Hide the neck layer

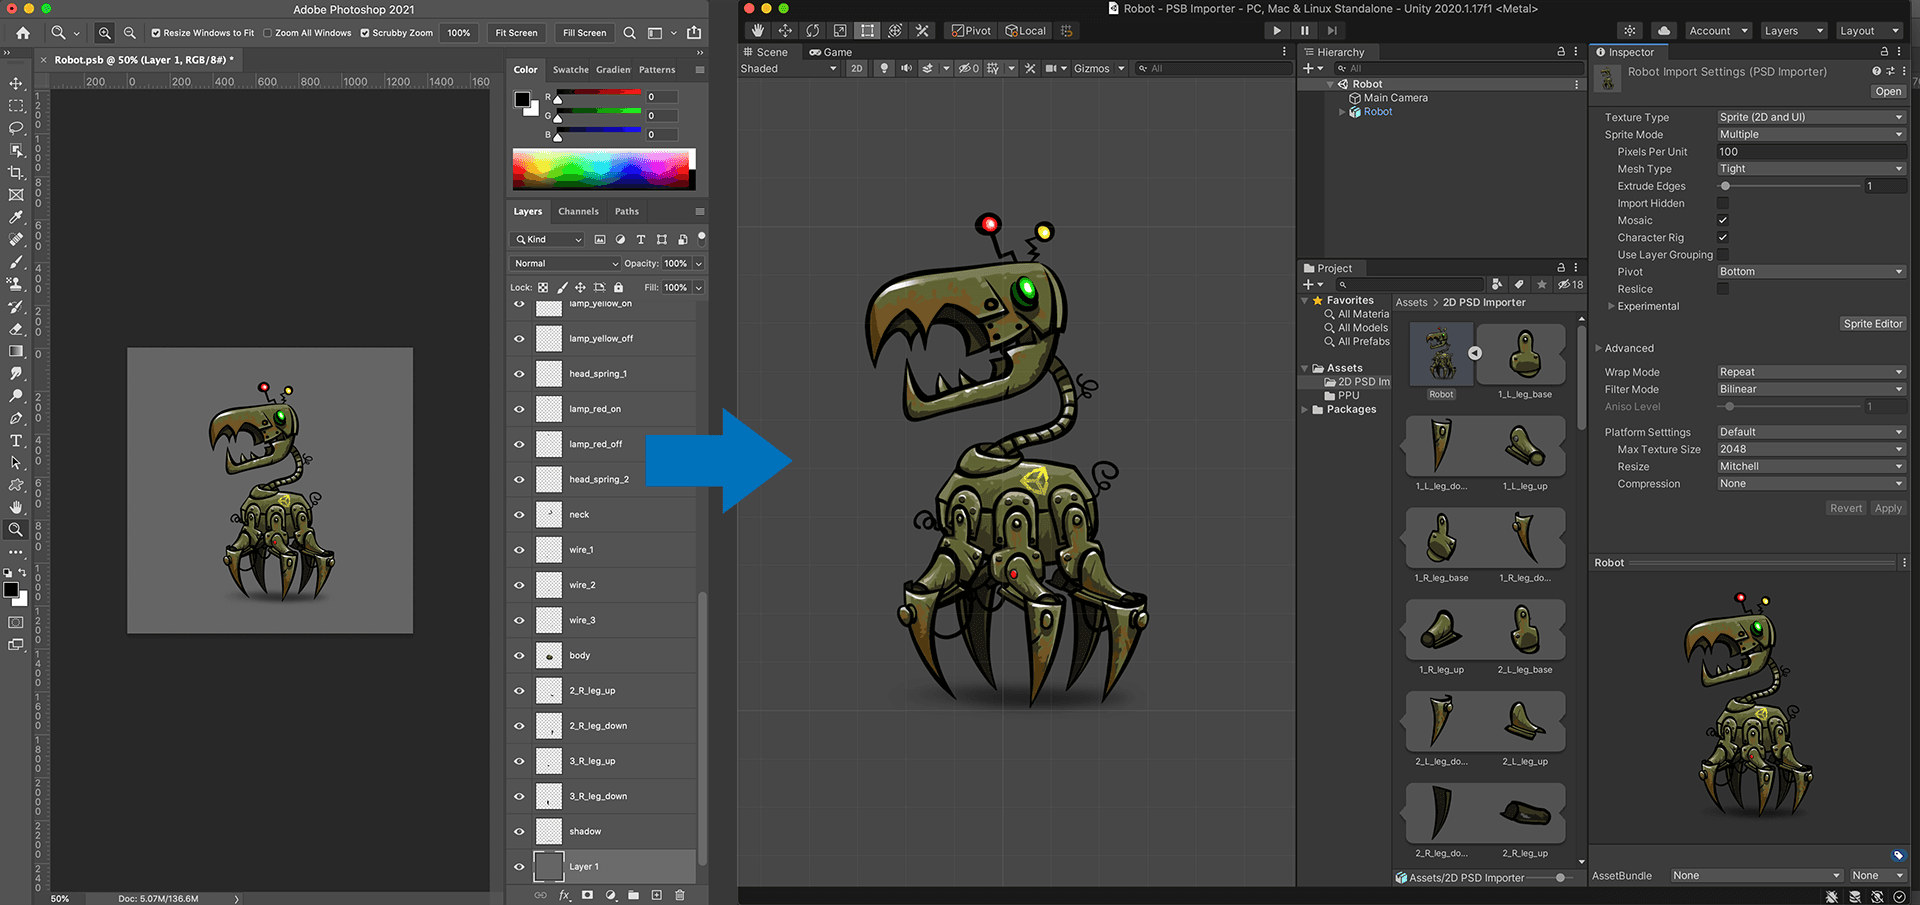click(x=519, y=515)
